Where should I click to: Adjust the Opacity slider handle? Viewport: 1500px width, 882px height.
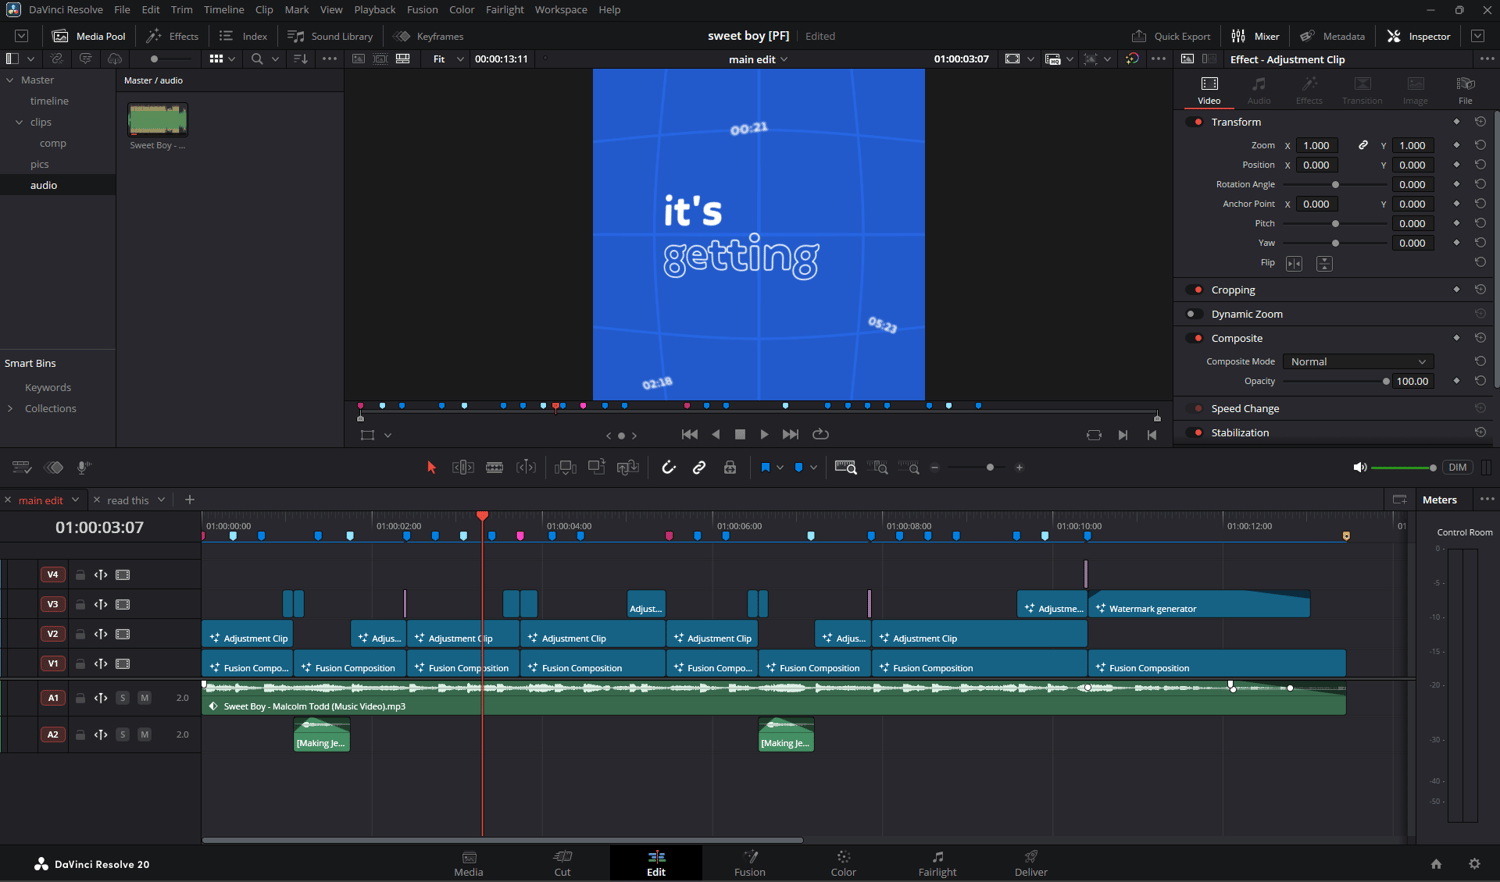tap(1386, 382)
